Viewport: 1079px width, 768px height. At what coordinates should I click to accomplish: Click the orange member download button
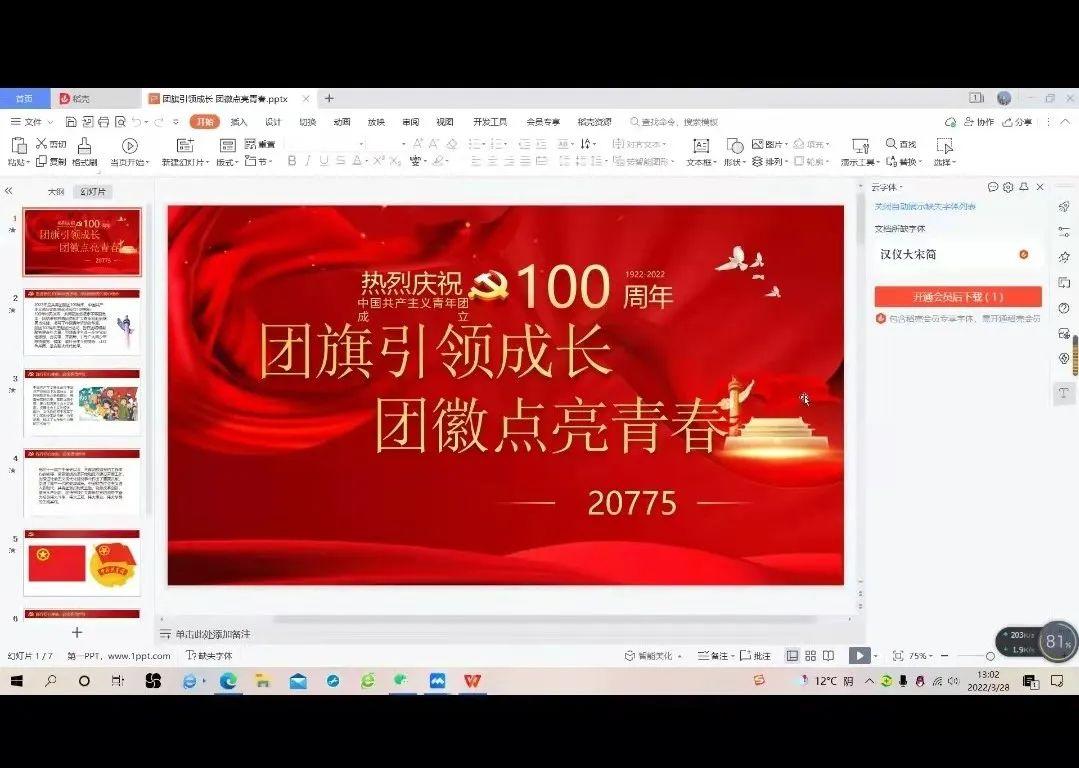(957, 297)
